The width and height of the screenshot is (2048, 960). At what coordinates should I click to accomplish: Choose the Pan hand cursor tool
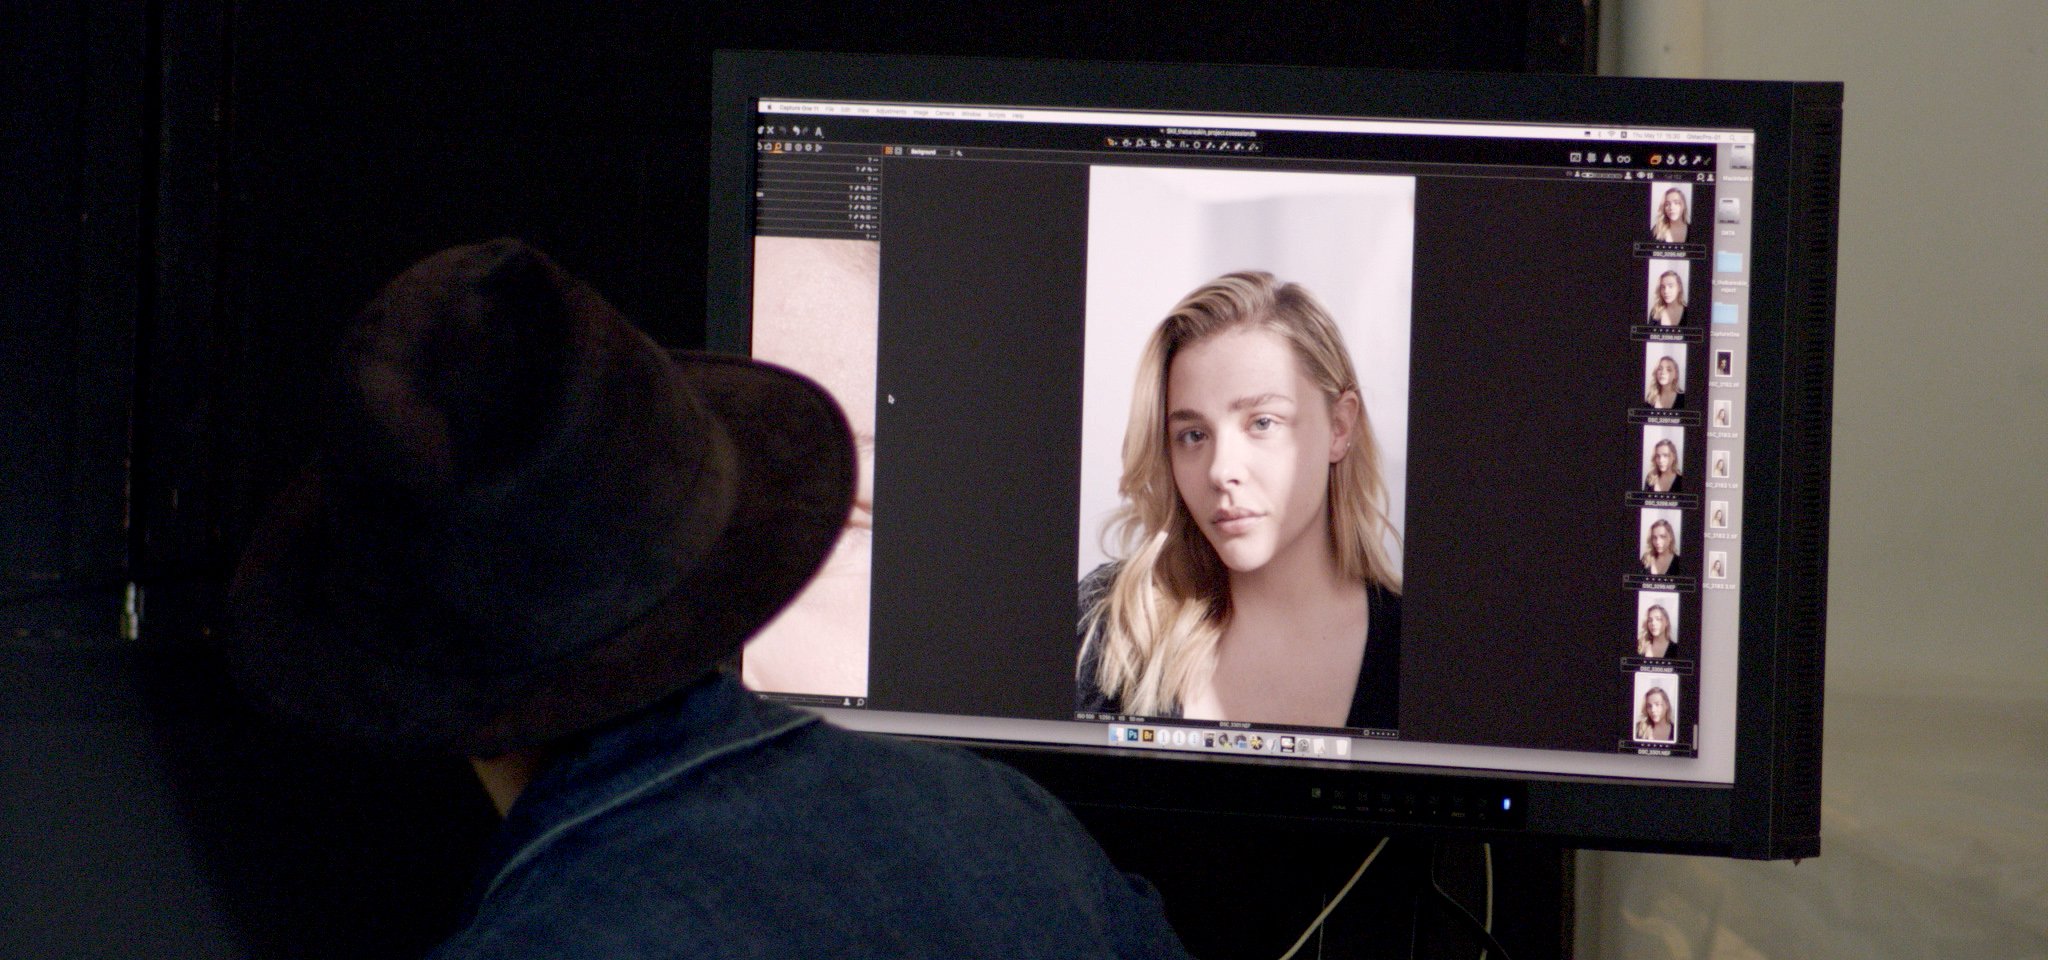click(x=1126, y=144)
